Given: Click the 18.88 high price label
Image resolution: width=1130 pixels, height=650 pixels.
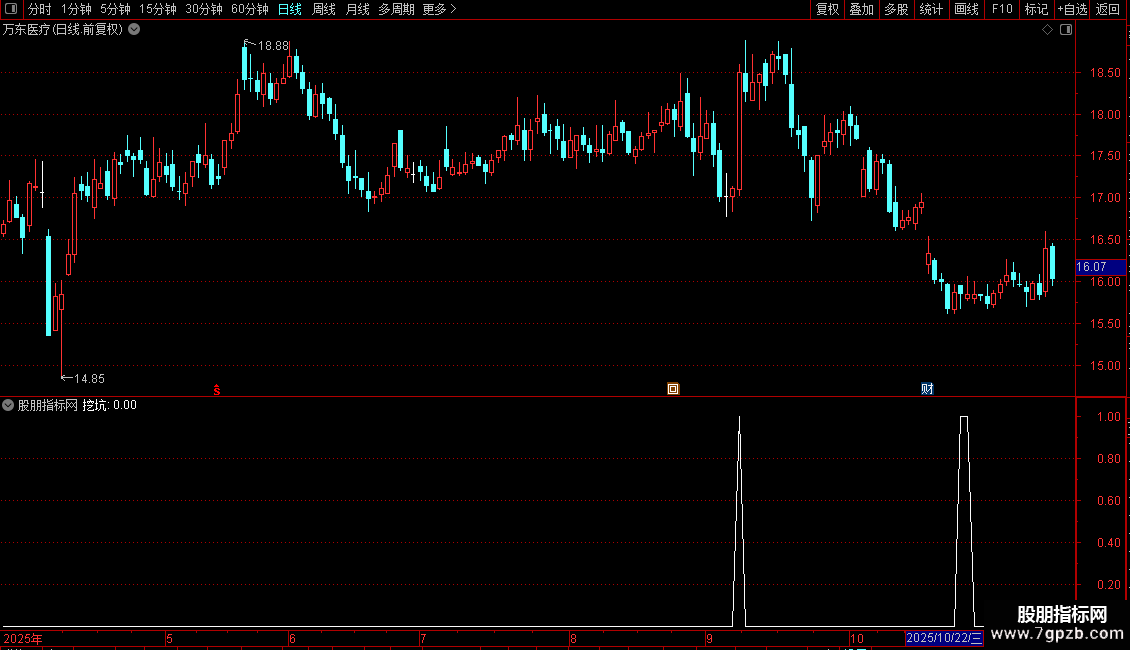Looking at the screenshot, I should (273, 45).
